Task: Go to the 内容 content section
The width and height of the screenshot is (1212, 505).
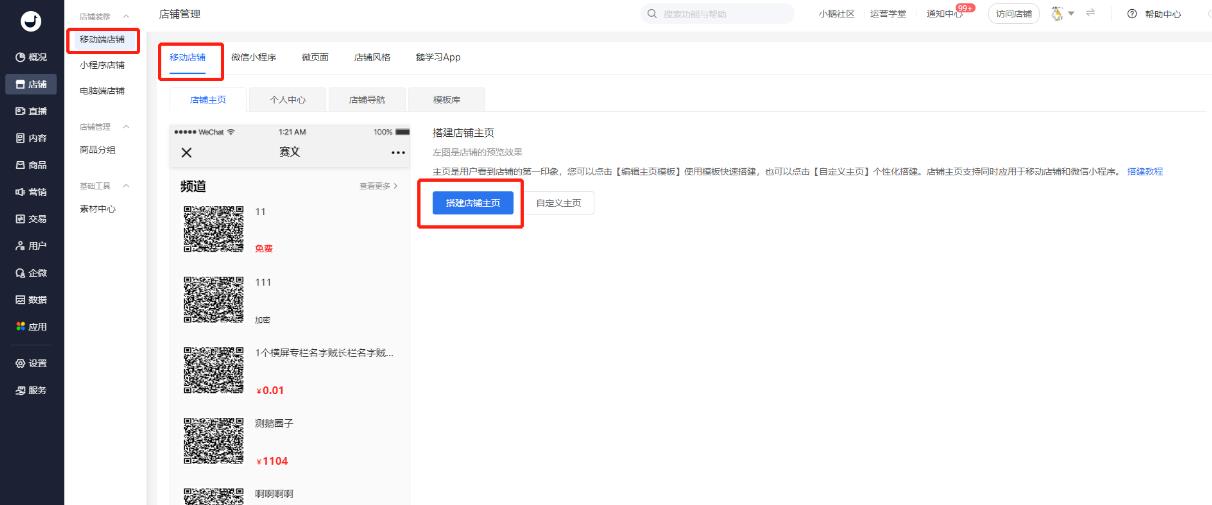Action: (x=31, y=138)
